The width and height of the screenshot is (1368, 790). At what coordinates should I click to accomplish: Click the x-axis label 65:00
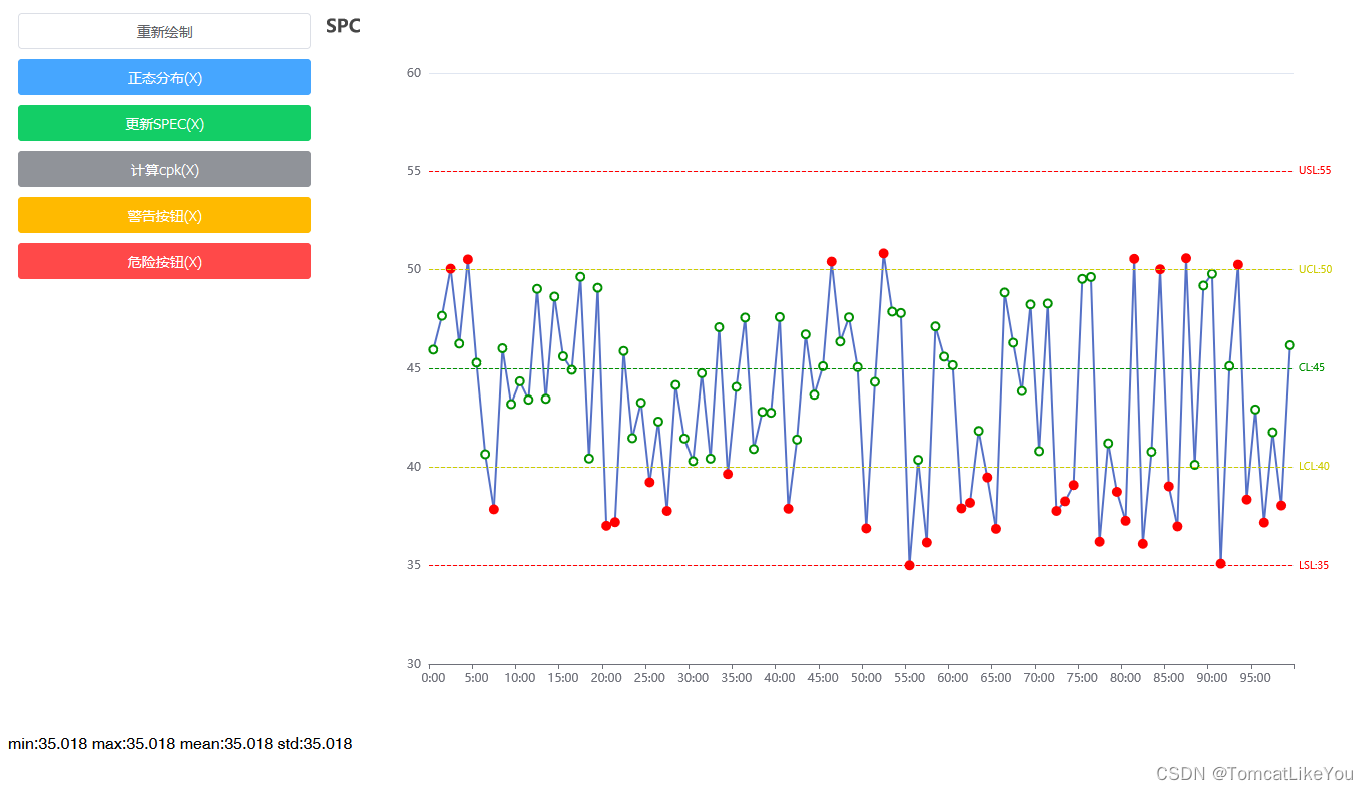coord(996,678)
